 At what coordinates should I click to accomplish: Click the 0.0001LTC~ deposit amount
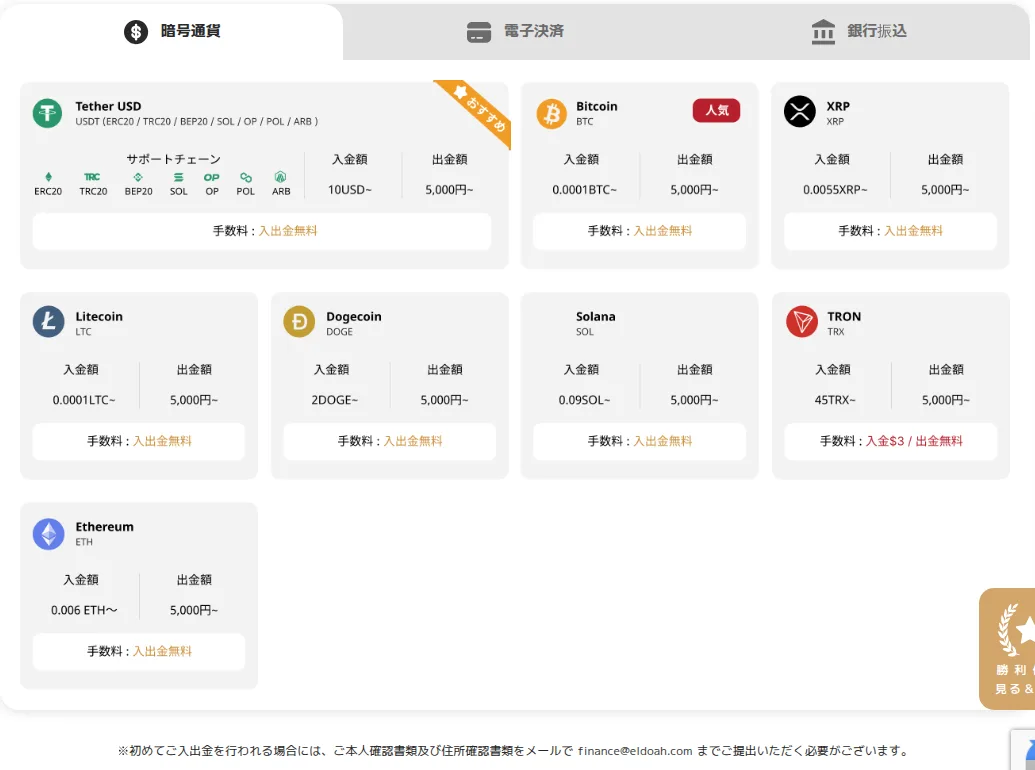(84, 401)
